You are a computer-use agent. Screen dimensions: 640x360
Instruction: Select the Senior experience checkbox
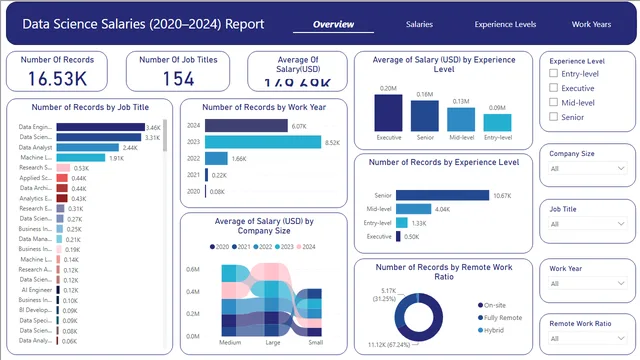coord(553,116)
